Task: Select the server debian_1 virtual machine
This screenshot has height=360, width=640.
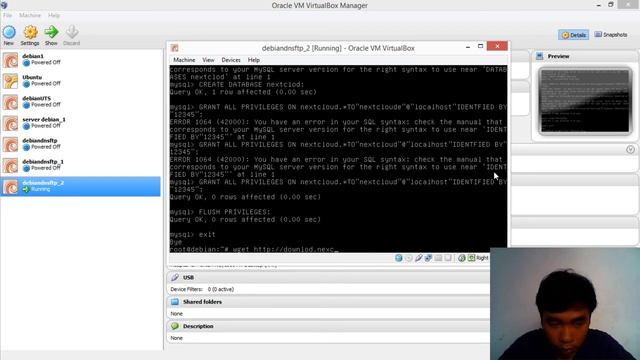Action: pyautogui.click(x=81, y=123)
